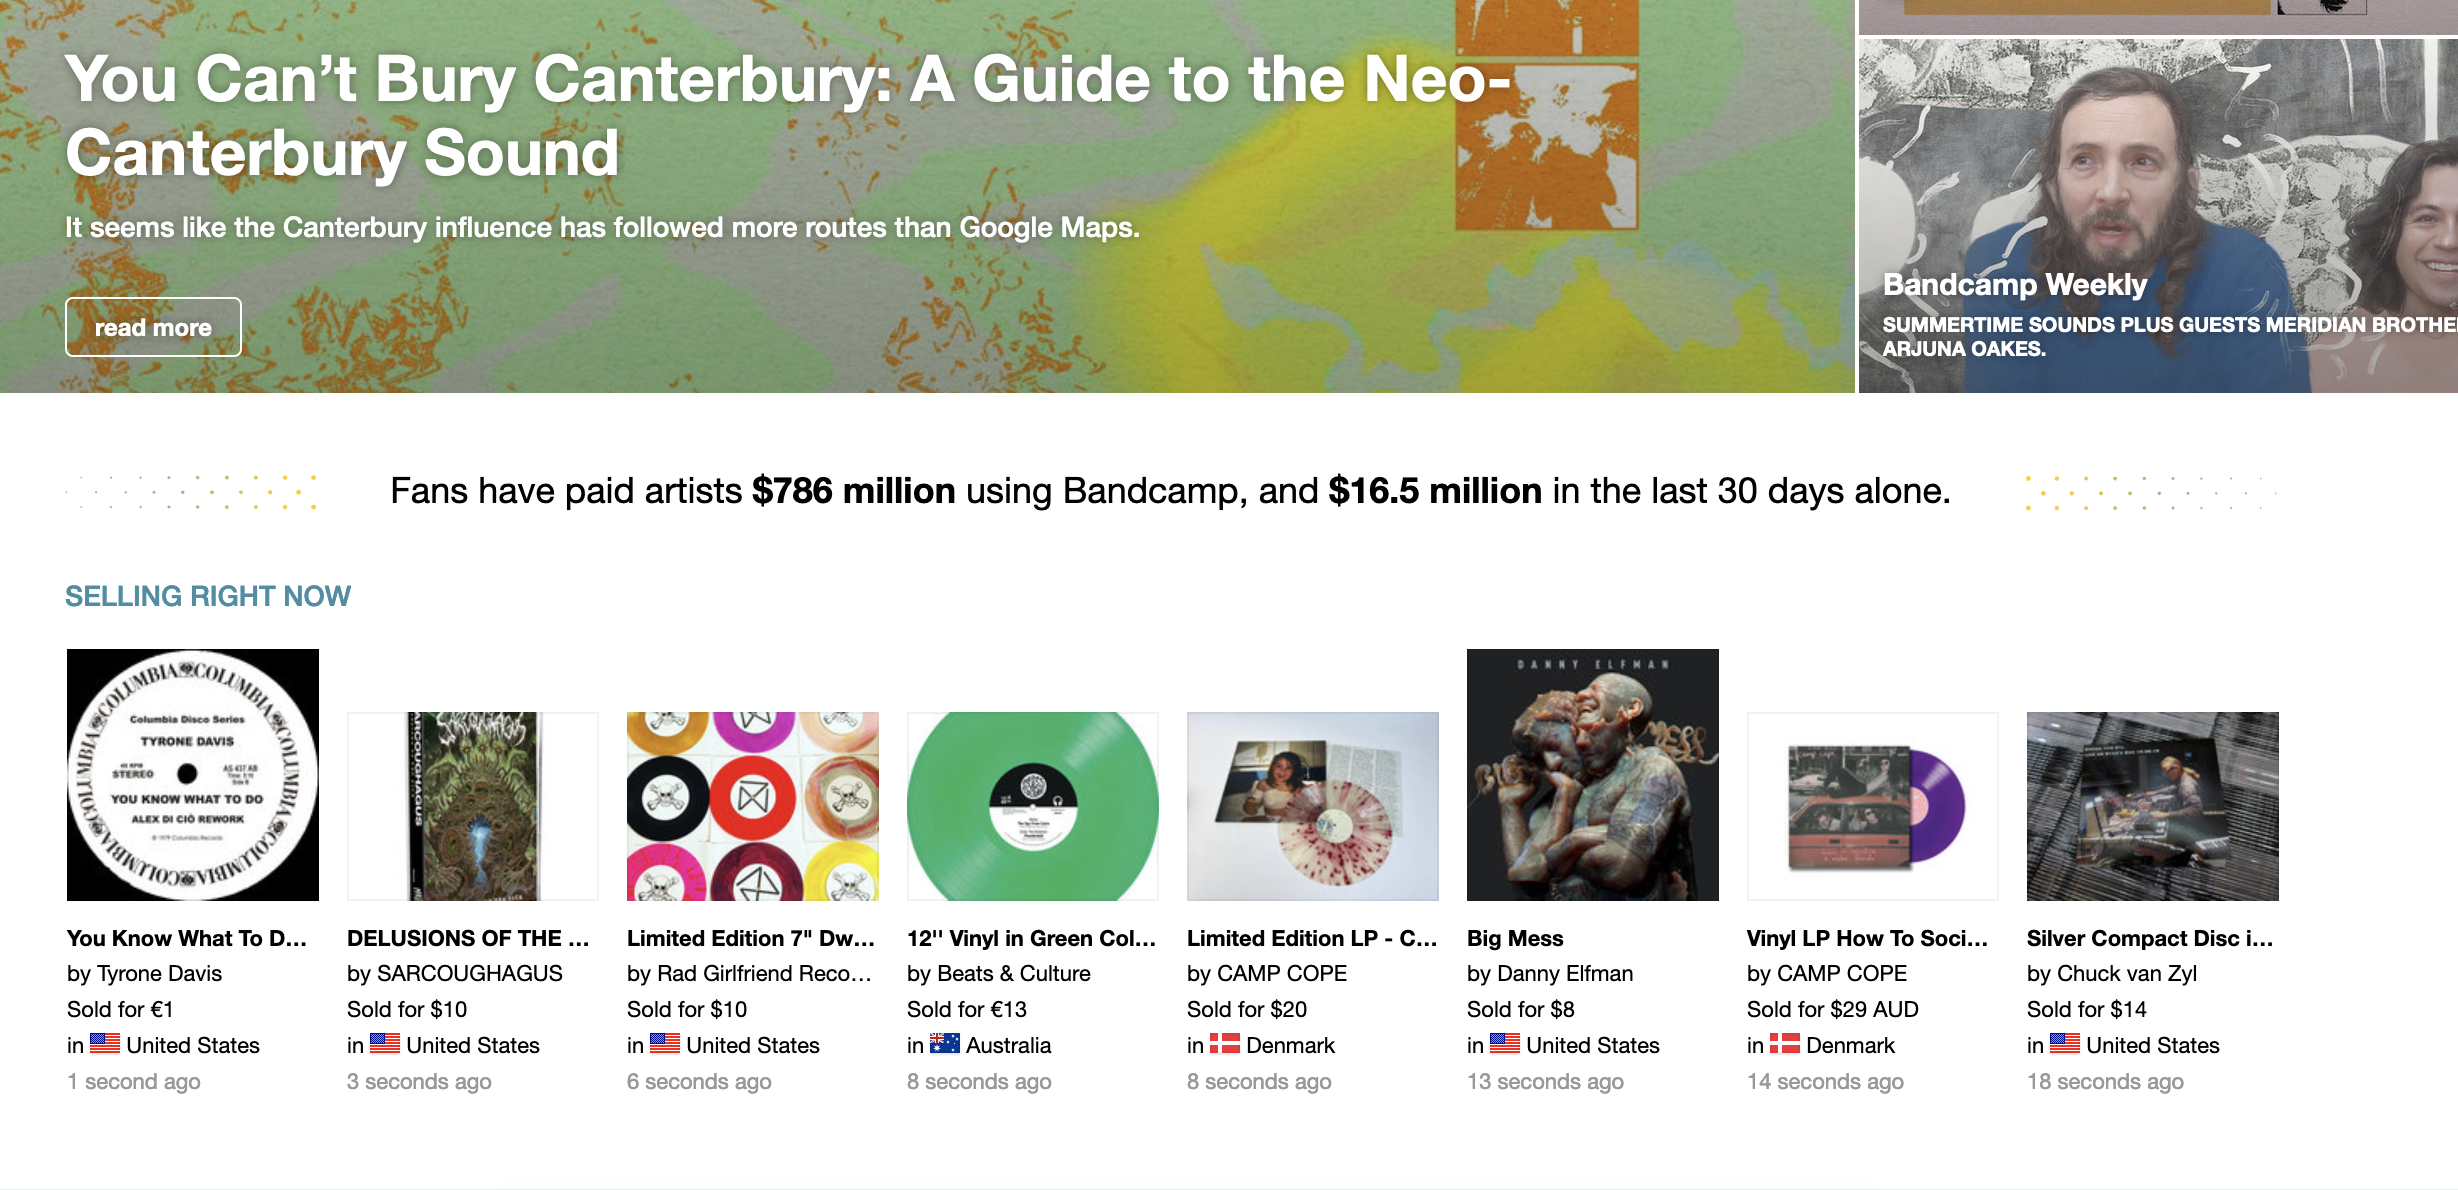The width and height of the screenshot is (2458, 1190).
Task: Click the US flag next to Tyrone Davis sale
Action: pyautogui.click(x=103, y=1044)
